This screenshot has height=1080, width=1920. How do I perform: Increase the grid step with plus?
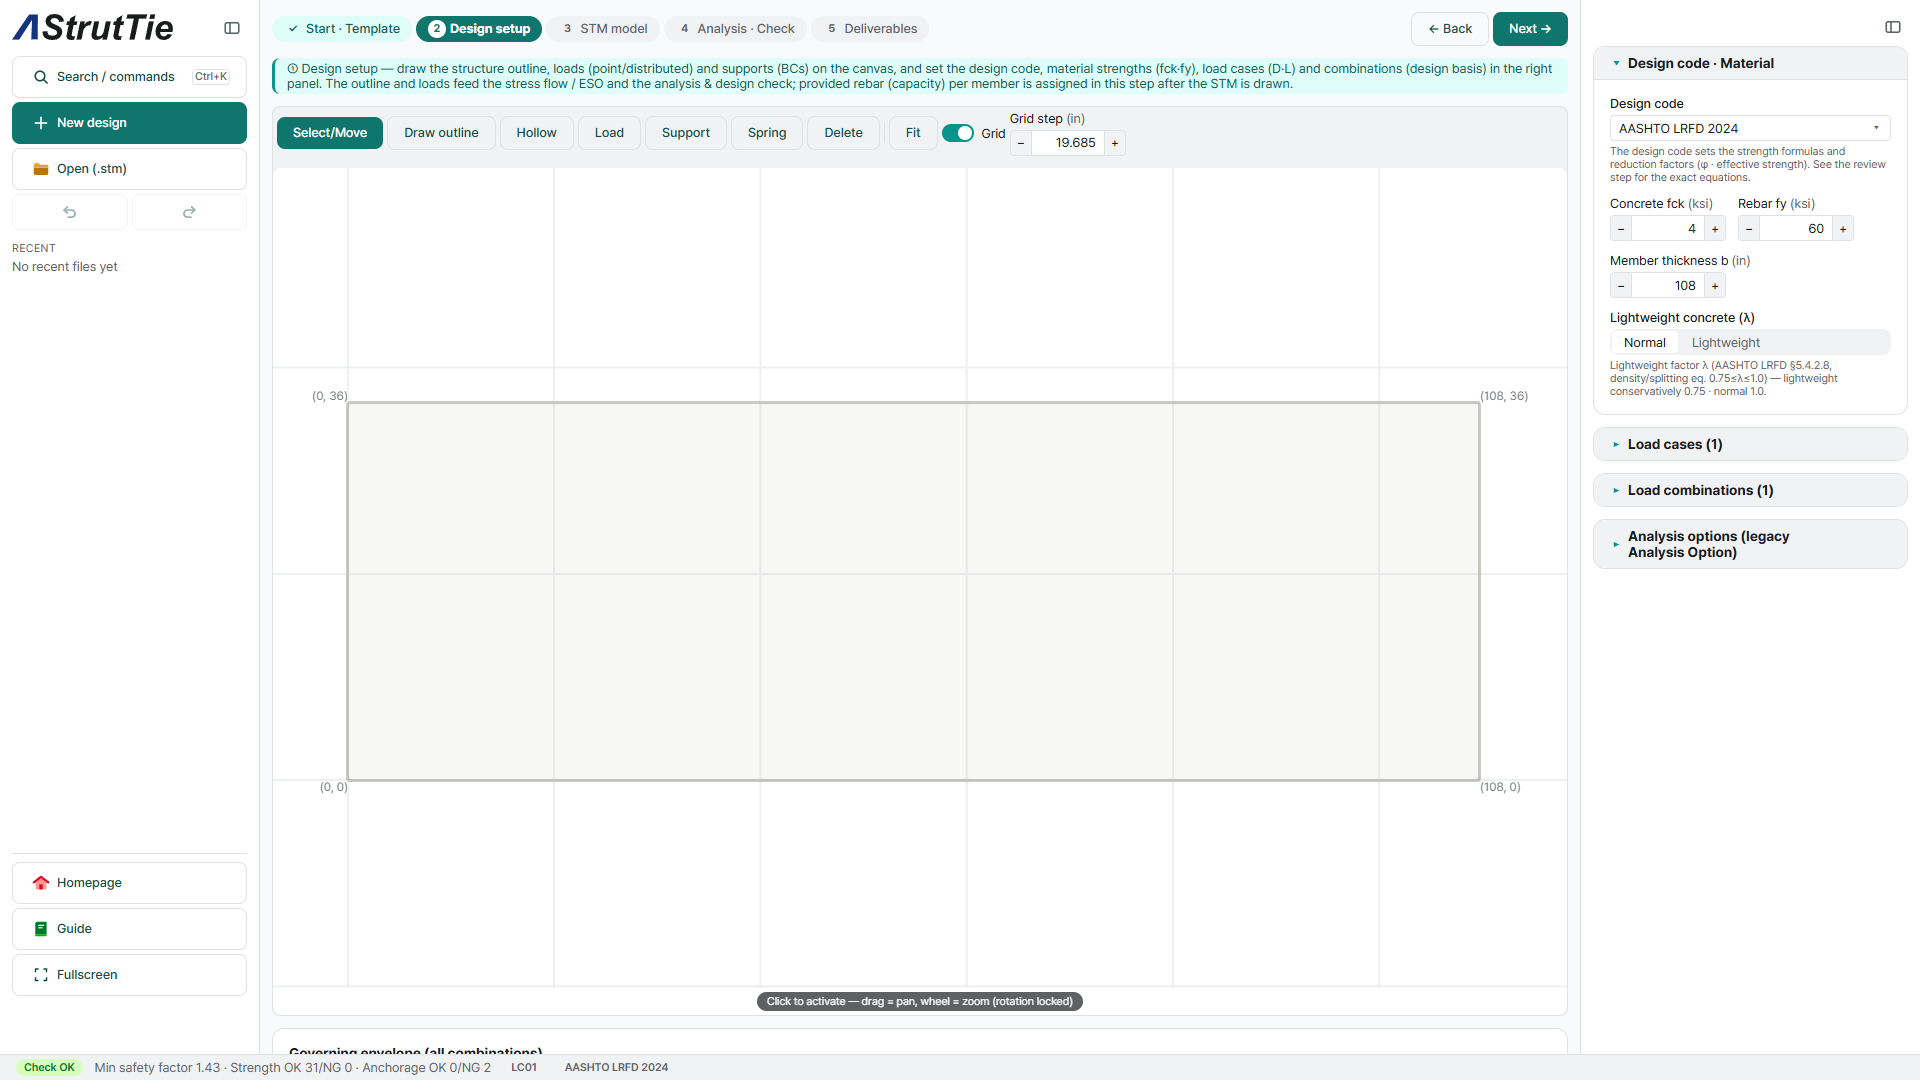1115,143
